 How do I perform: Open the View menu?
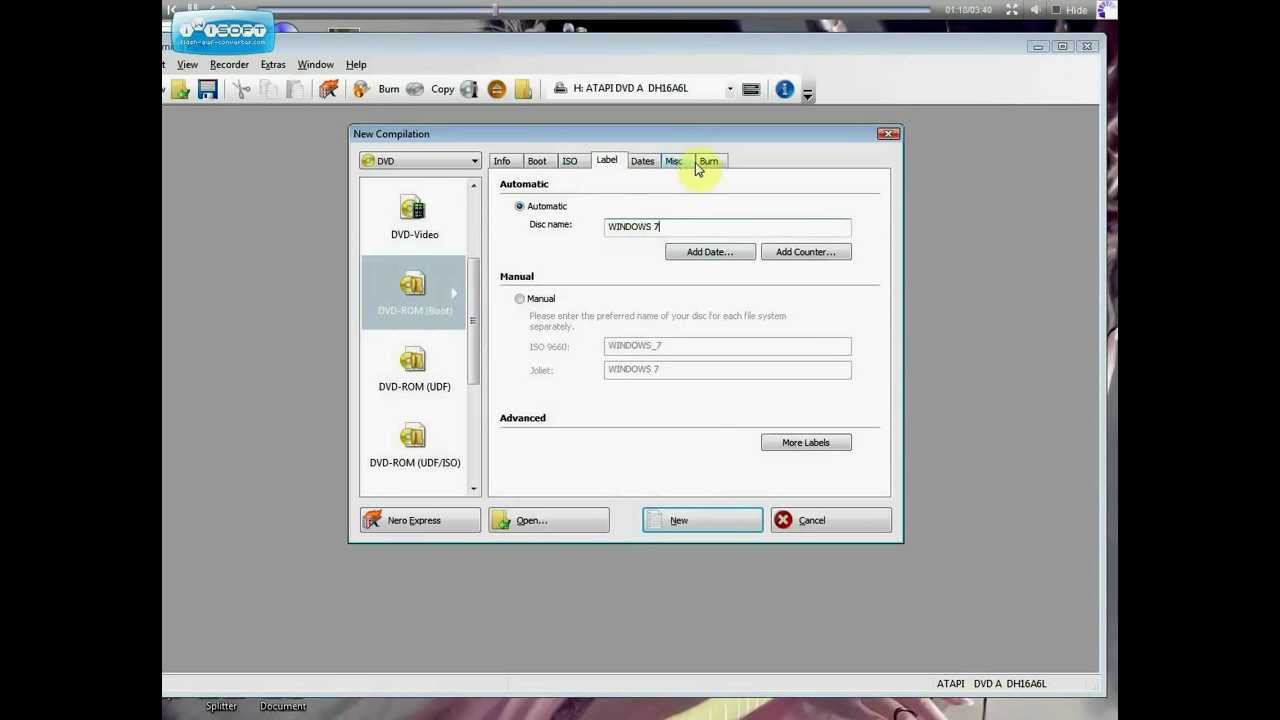[187, 64]
